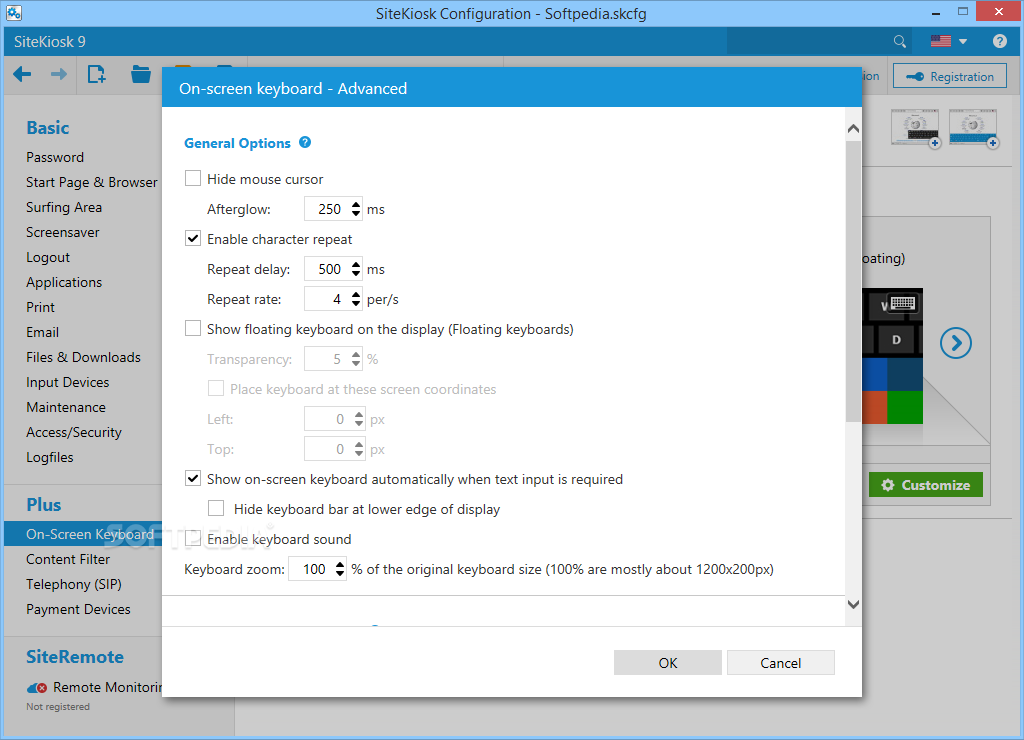Check Place keyboard at these screen coordinates
This screenshot has height=740, width=1024.
point(216,389)
